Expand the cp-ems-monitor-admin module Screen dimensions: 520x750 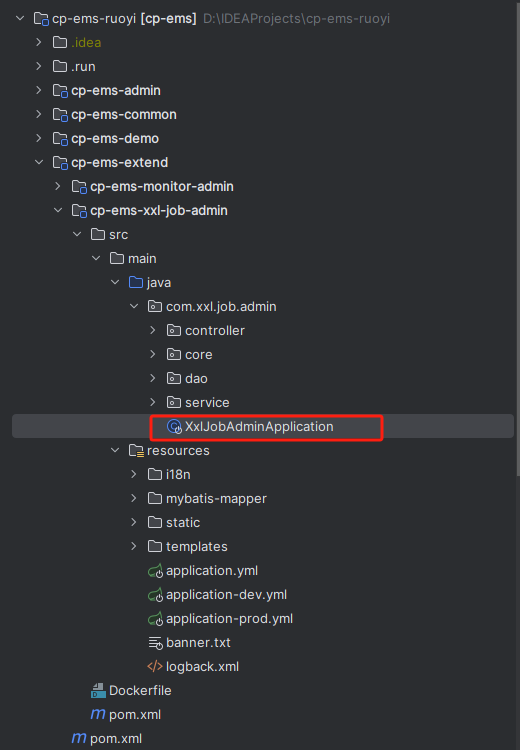(x=57, y=186)
